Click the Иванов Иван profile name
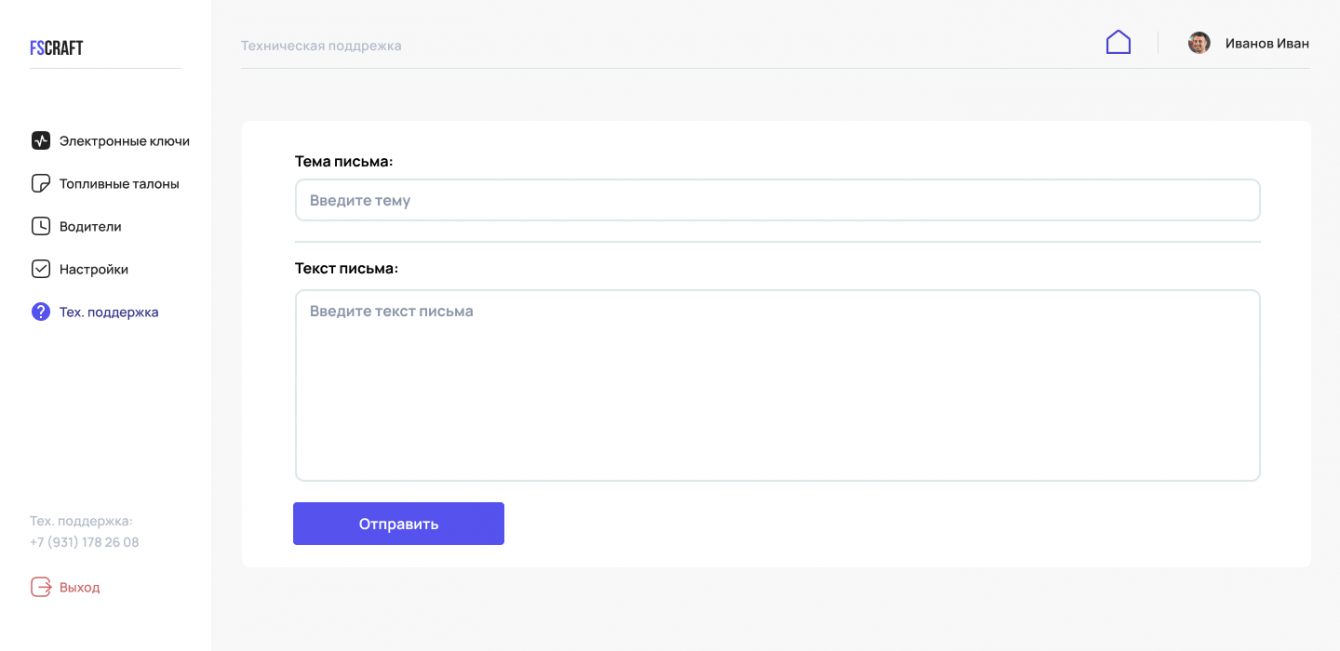The image size is (1340, 651). [1267, 44]
